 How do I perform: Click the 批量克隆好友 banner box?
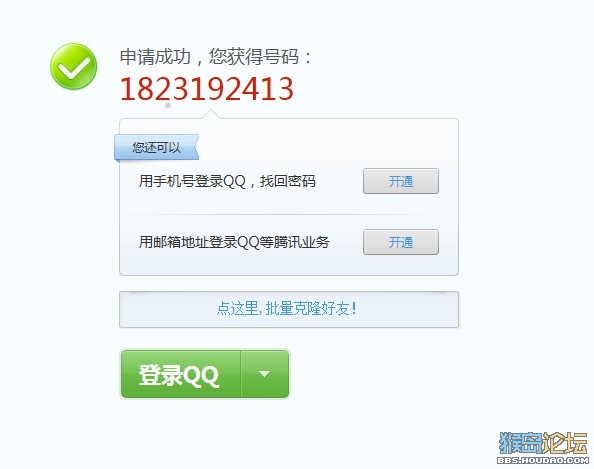(289, 309)
